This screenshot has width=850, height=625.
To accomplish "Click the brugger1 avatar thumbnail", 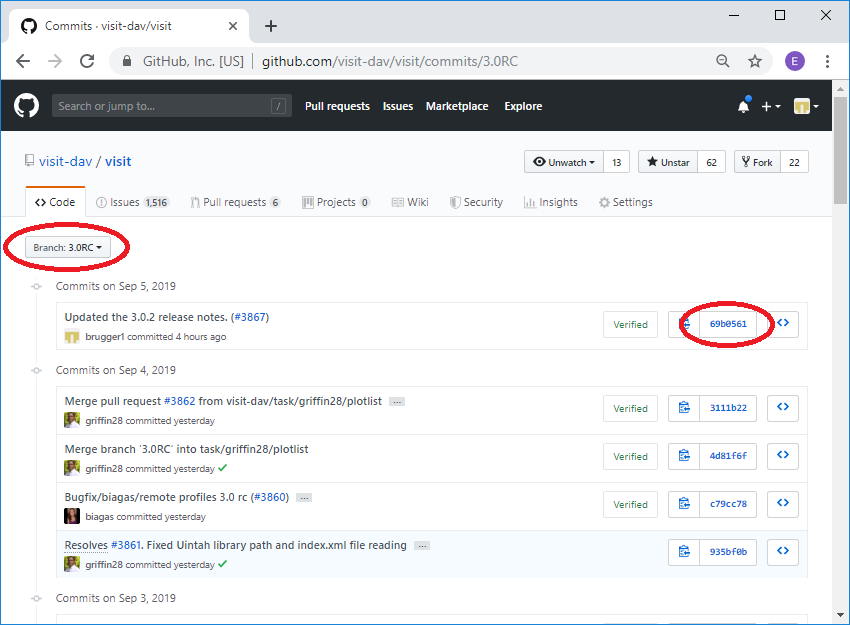I will click(72, 337).
